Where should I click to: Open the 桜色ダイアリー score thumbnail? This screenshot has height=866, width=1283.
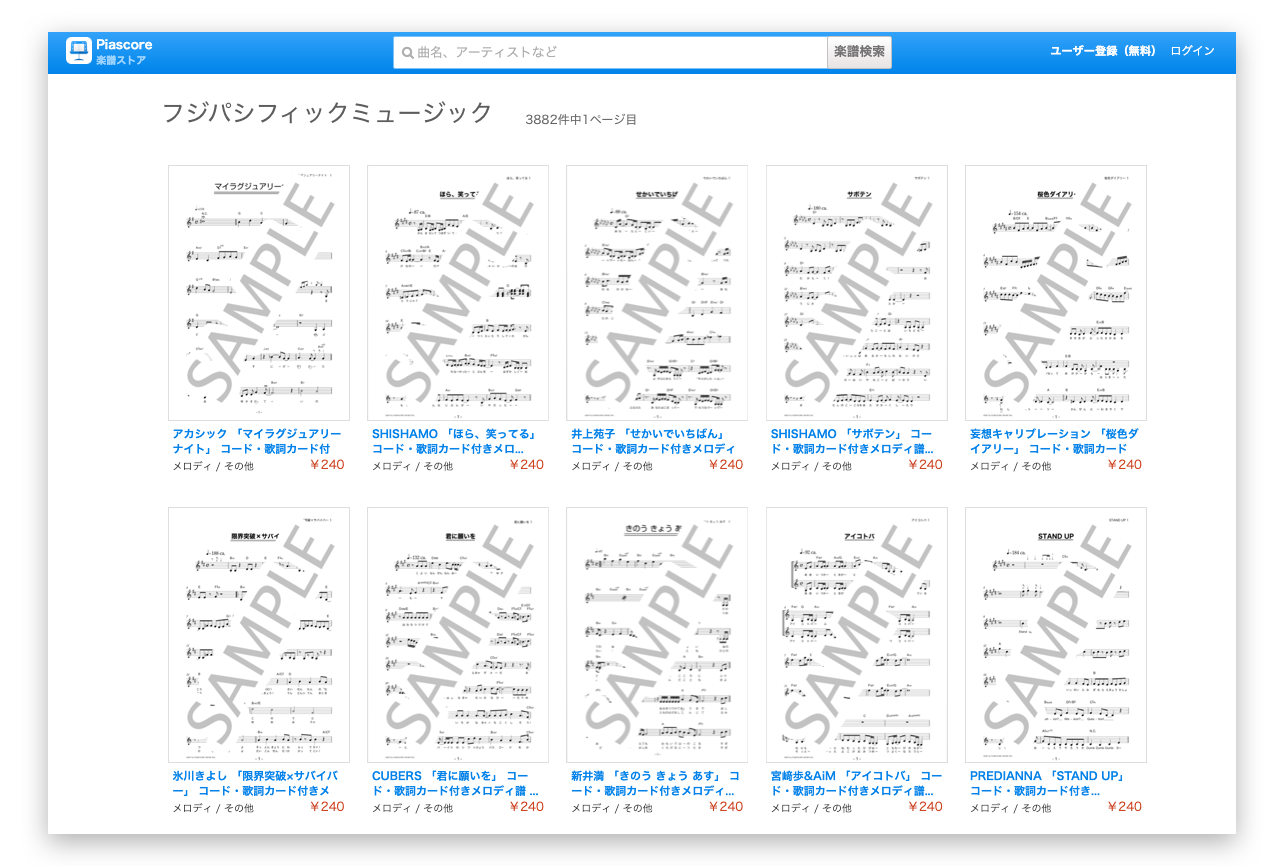(x=1056, y=293)
